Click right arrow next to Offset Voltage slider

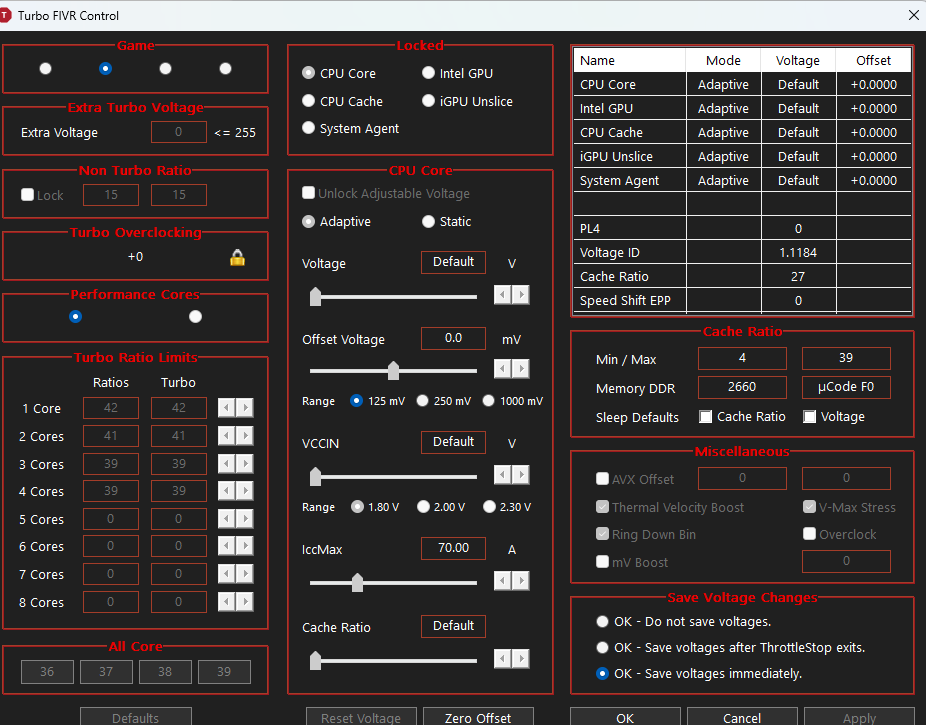(521, 369)
